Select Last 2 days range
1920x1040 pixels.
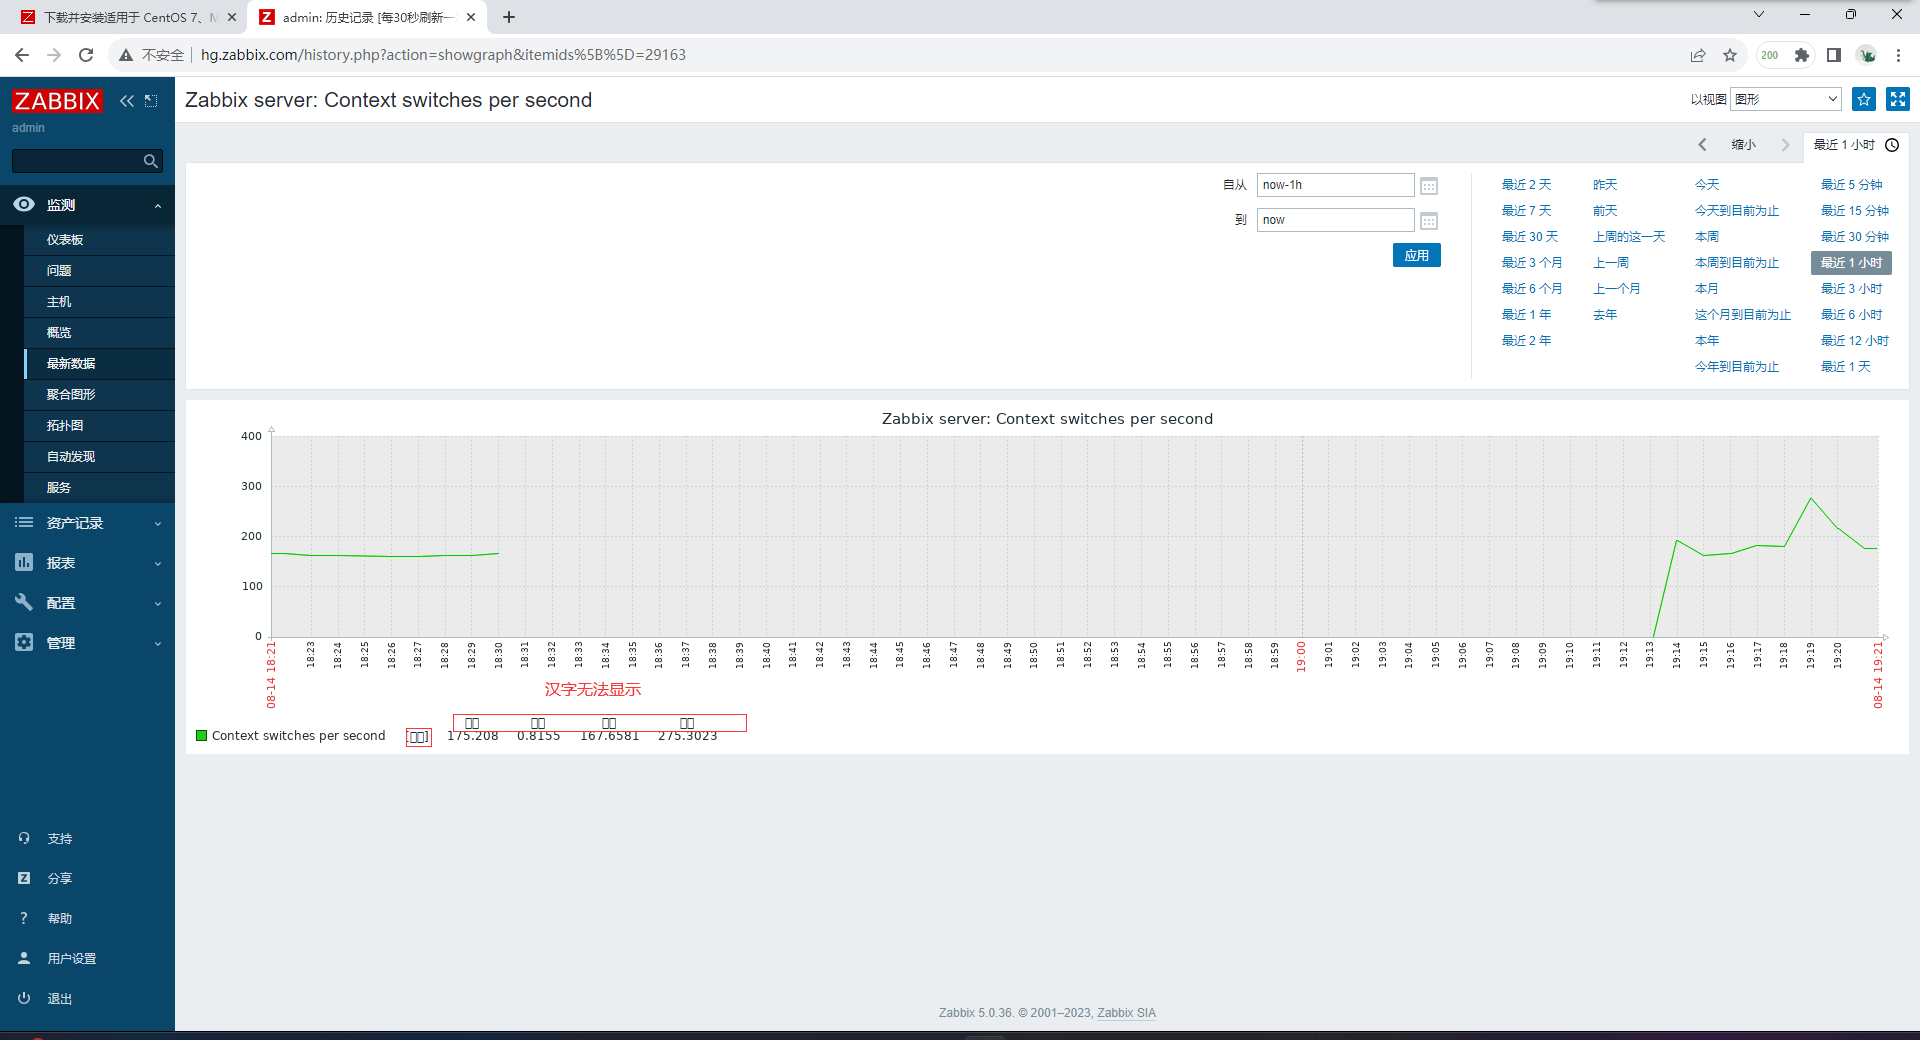[1526, 185]
